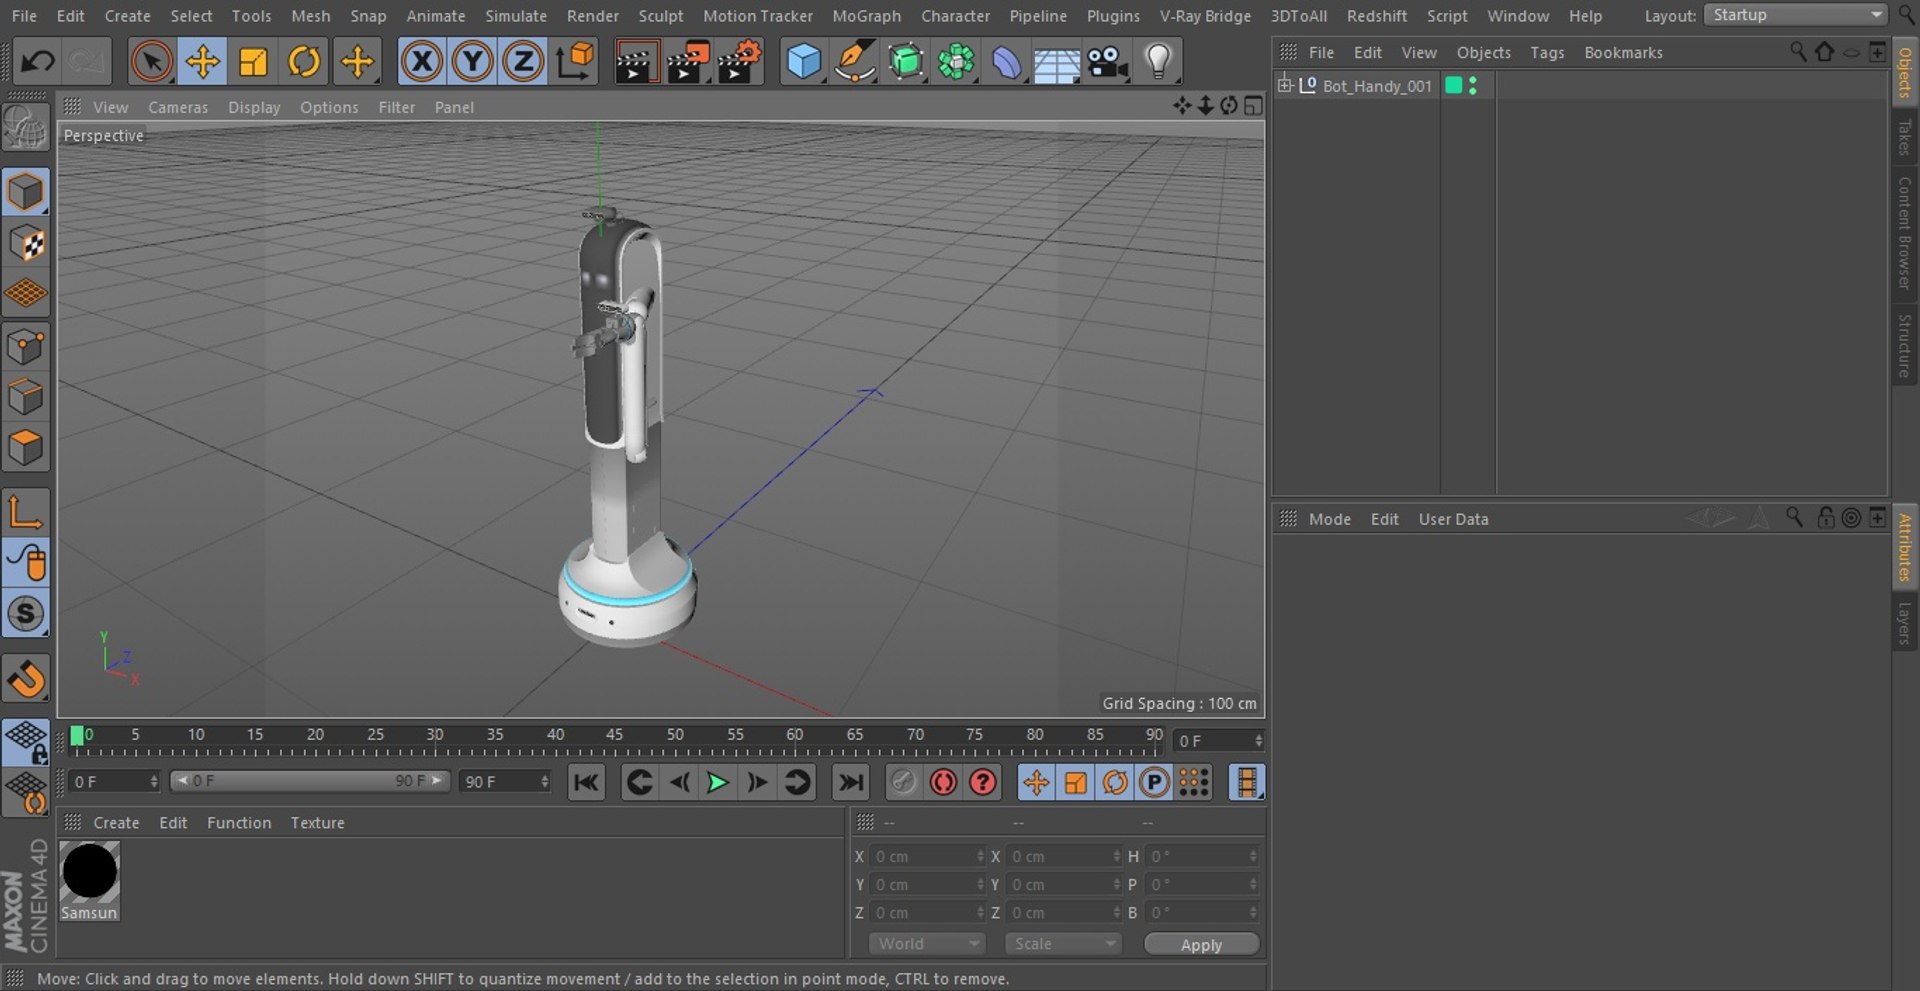Open the MoGraph menu

click(866, 16)
